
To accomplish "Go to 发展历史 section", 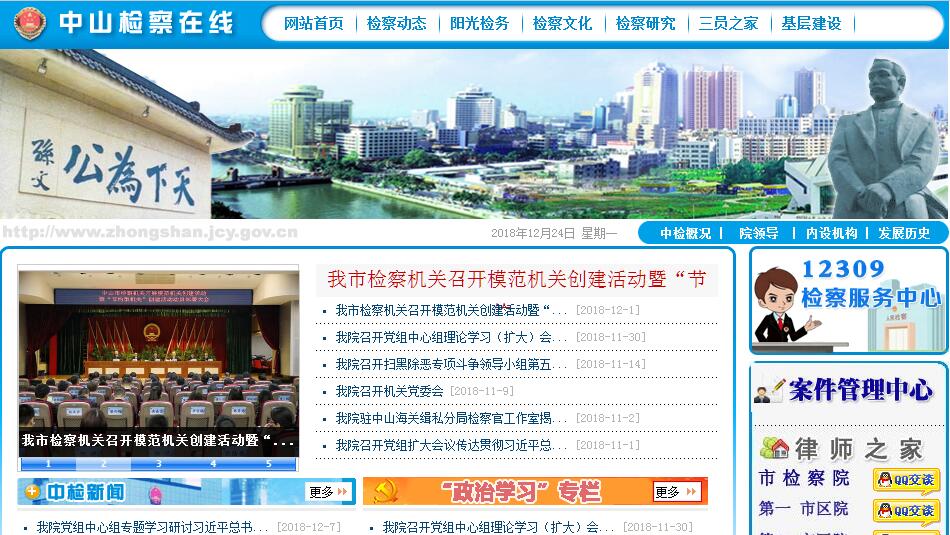I will 905,233.
